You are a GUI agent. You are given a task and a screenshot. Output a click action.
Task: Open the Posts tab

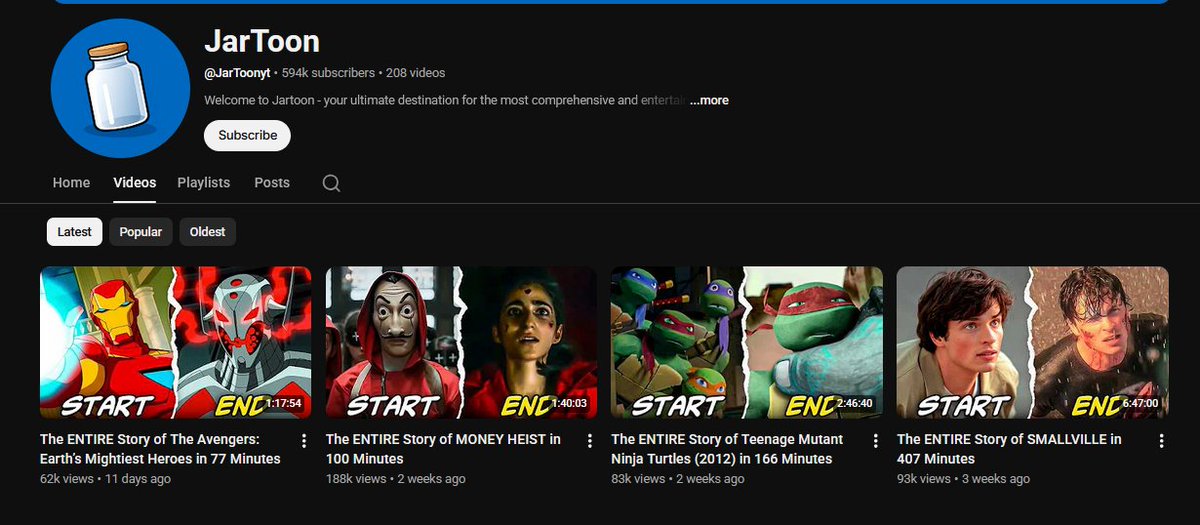click(272, 183)
